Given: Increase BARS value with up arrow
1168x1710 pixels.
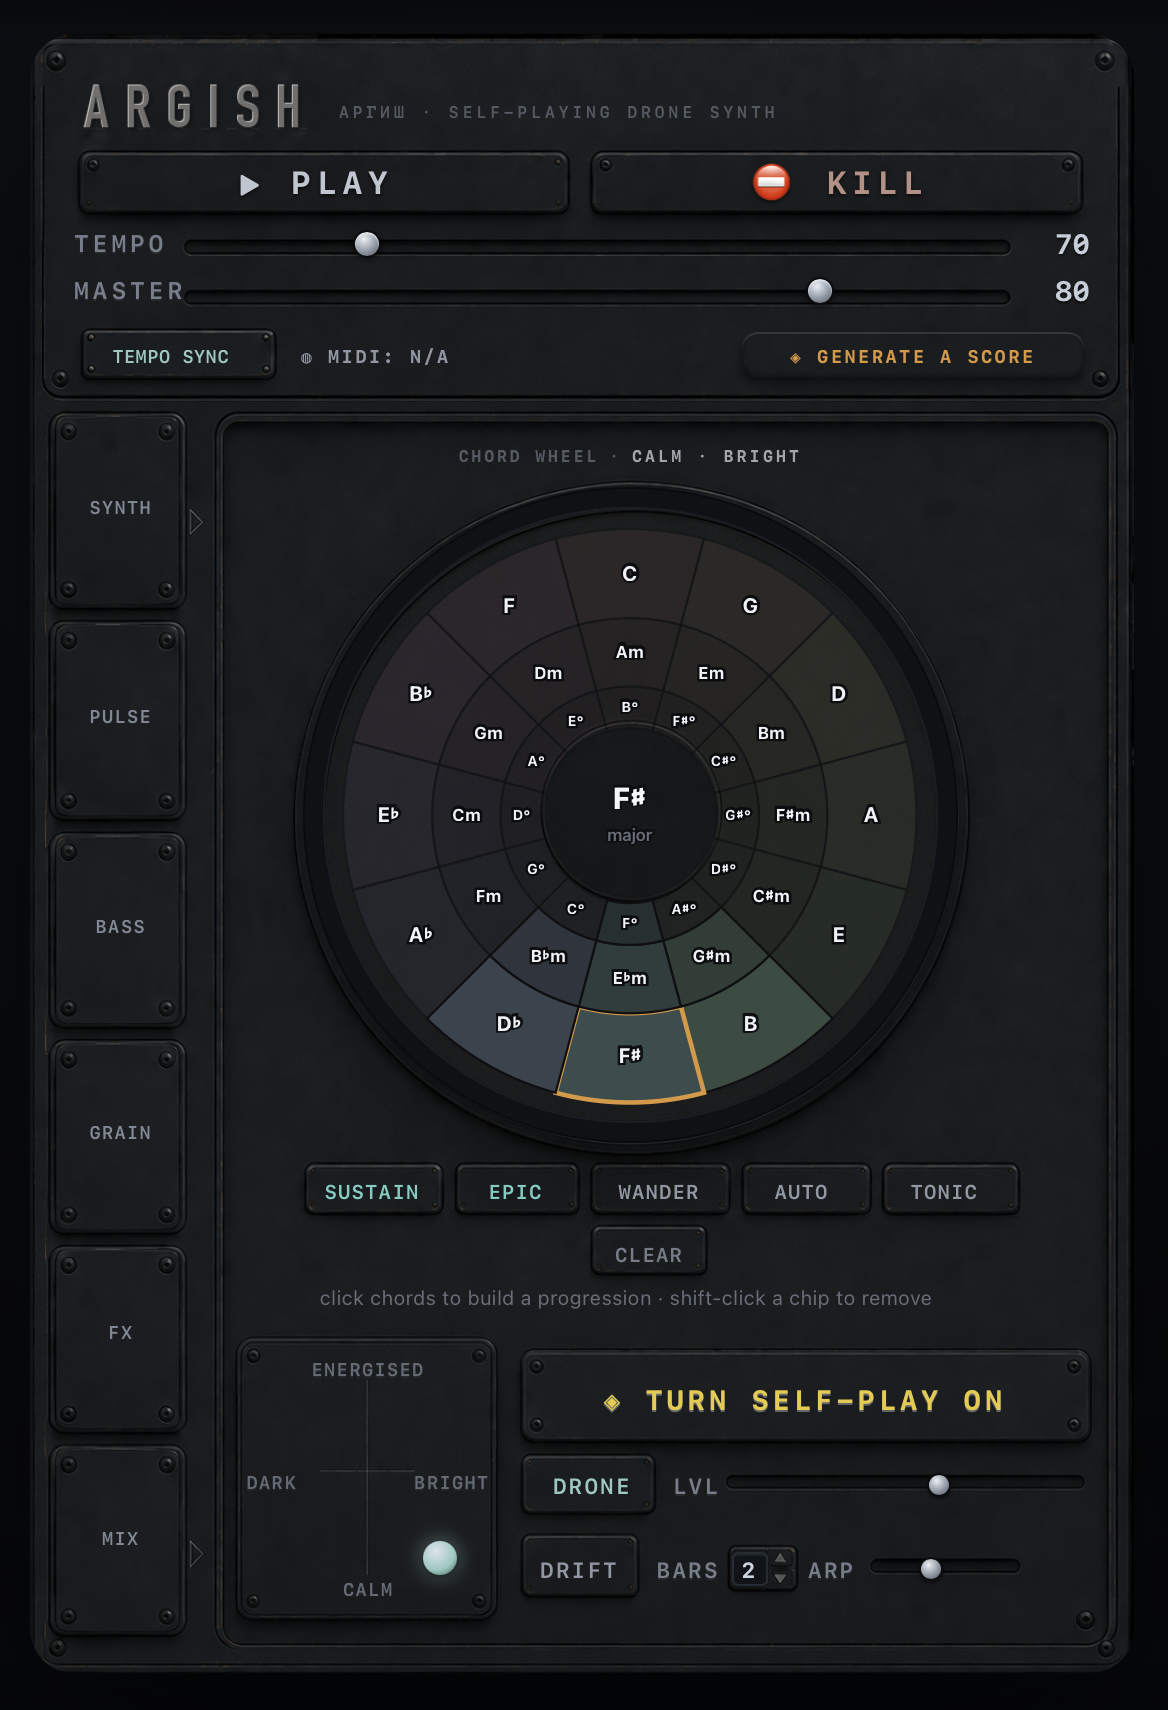Looking at the screenshot, I should click(x=781, y=1559).
